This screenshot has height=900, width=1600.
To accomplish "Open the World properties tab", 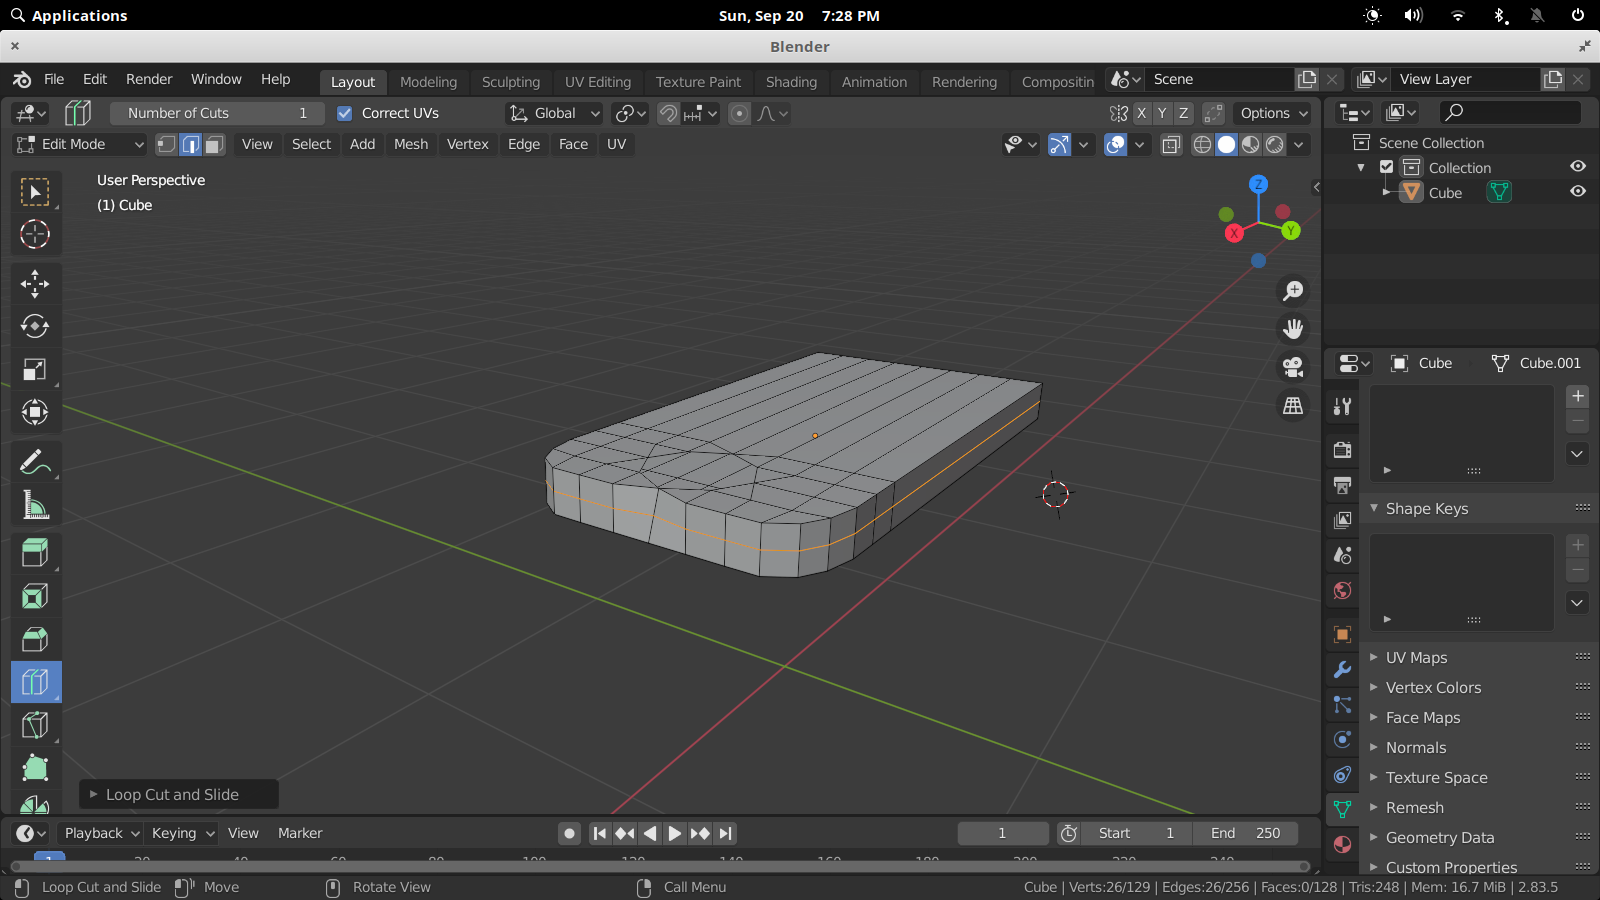I will click(x=1343, y=590).
